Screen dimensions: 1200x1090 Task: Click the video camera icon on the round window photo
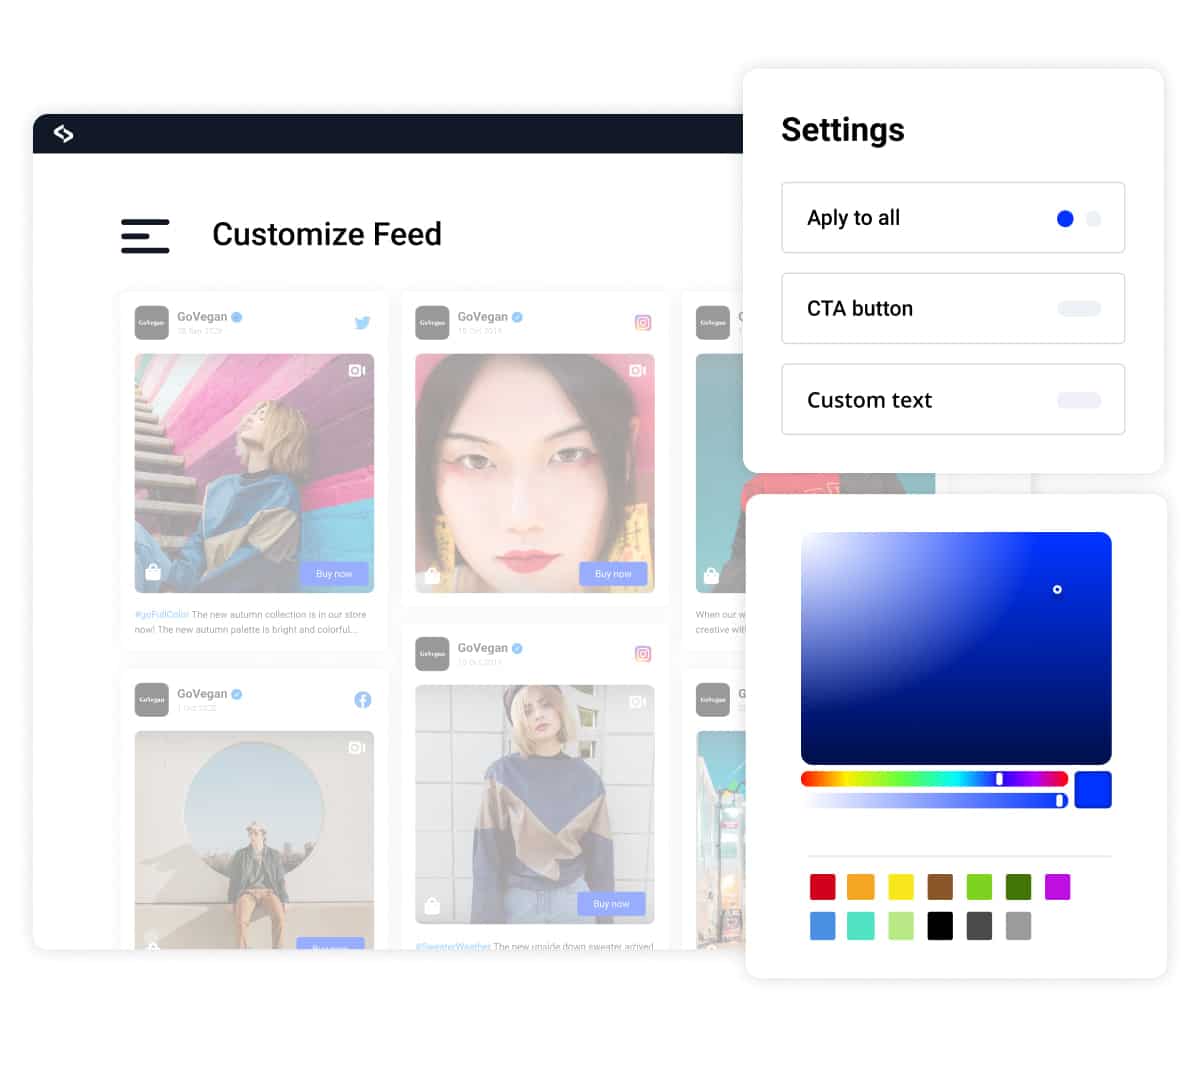357,747
